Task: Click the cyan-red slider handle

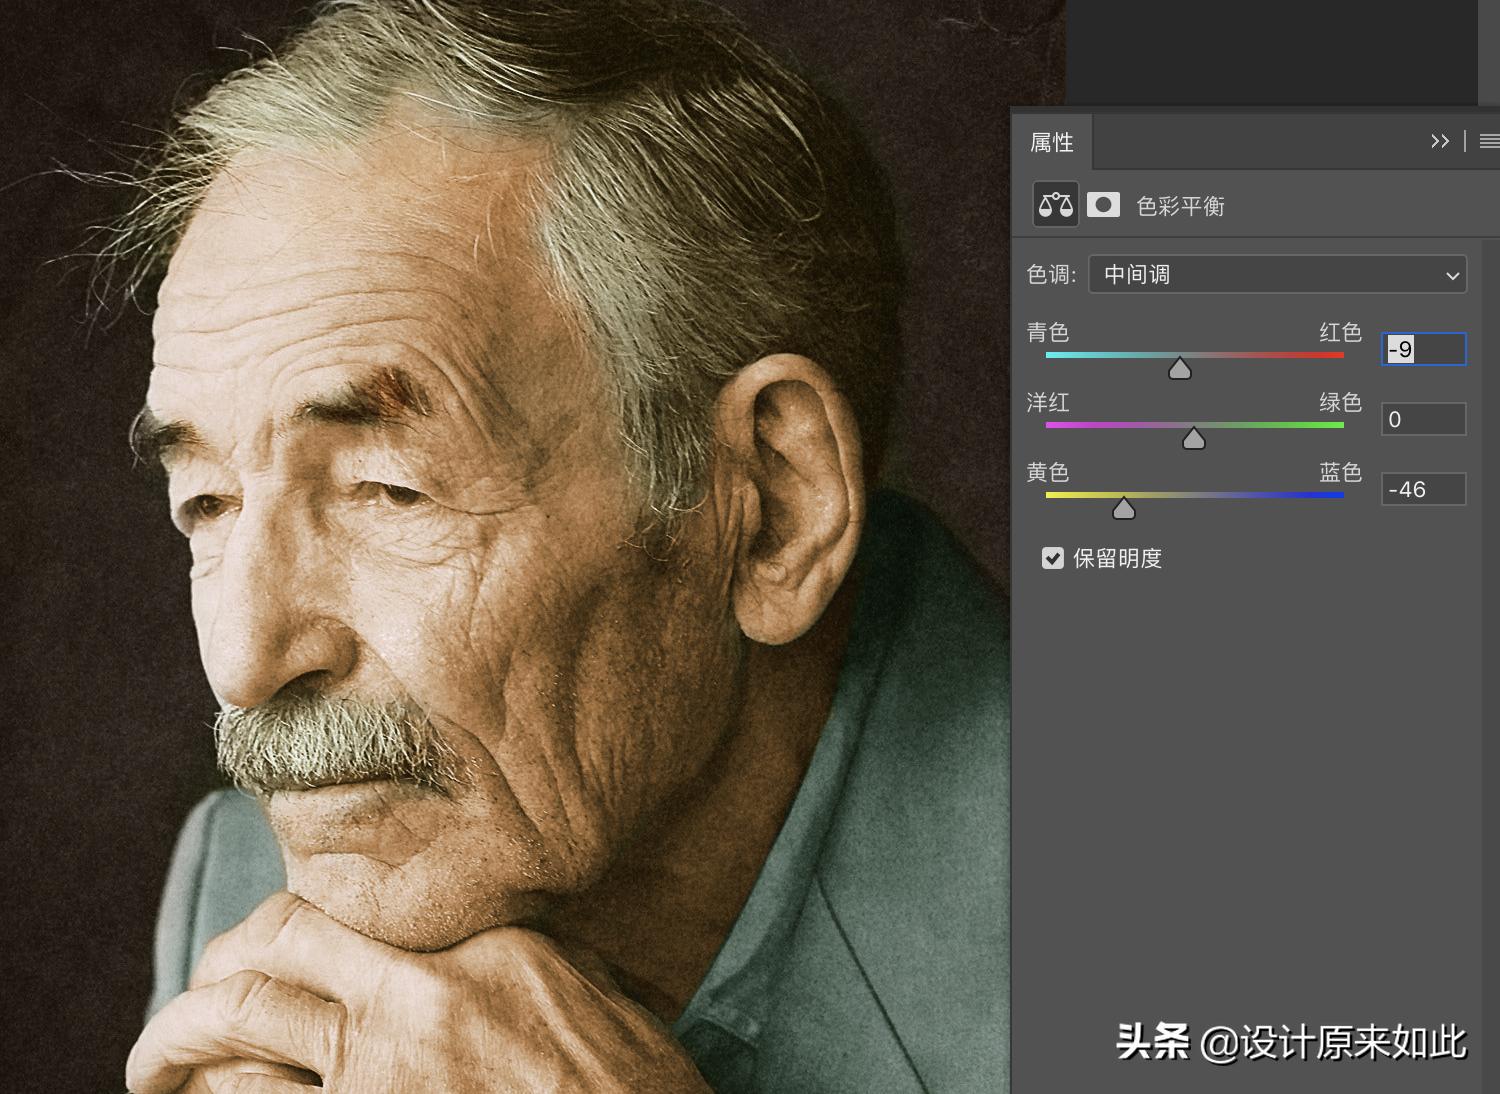Action: 1180,369
